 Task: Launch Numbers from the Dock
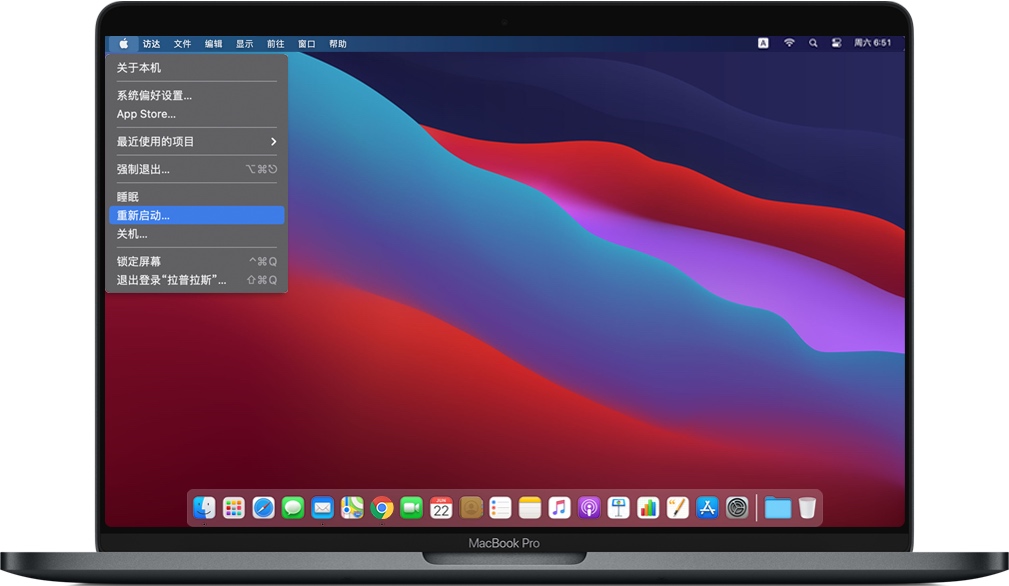[647, 507]
